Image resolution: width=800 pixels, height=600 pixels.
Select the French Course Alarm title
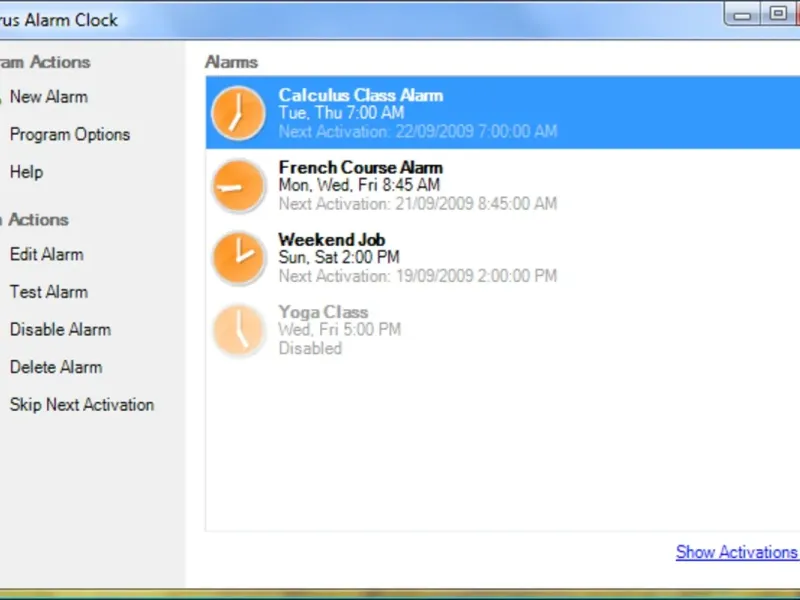pyautogui.click(x=361, y=167)
